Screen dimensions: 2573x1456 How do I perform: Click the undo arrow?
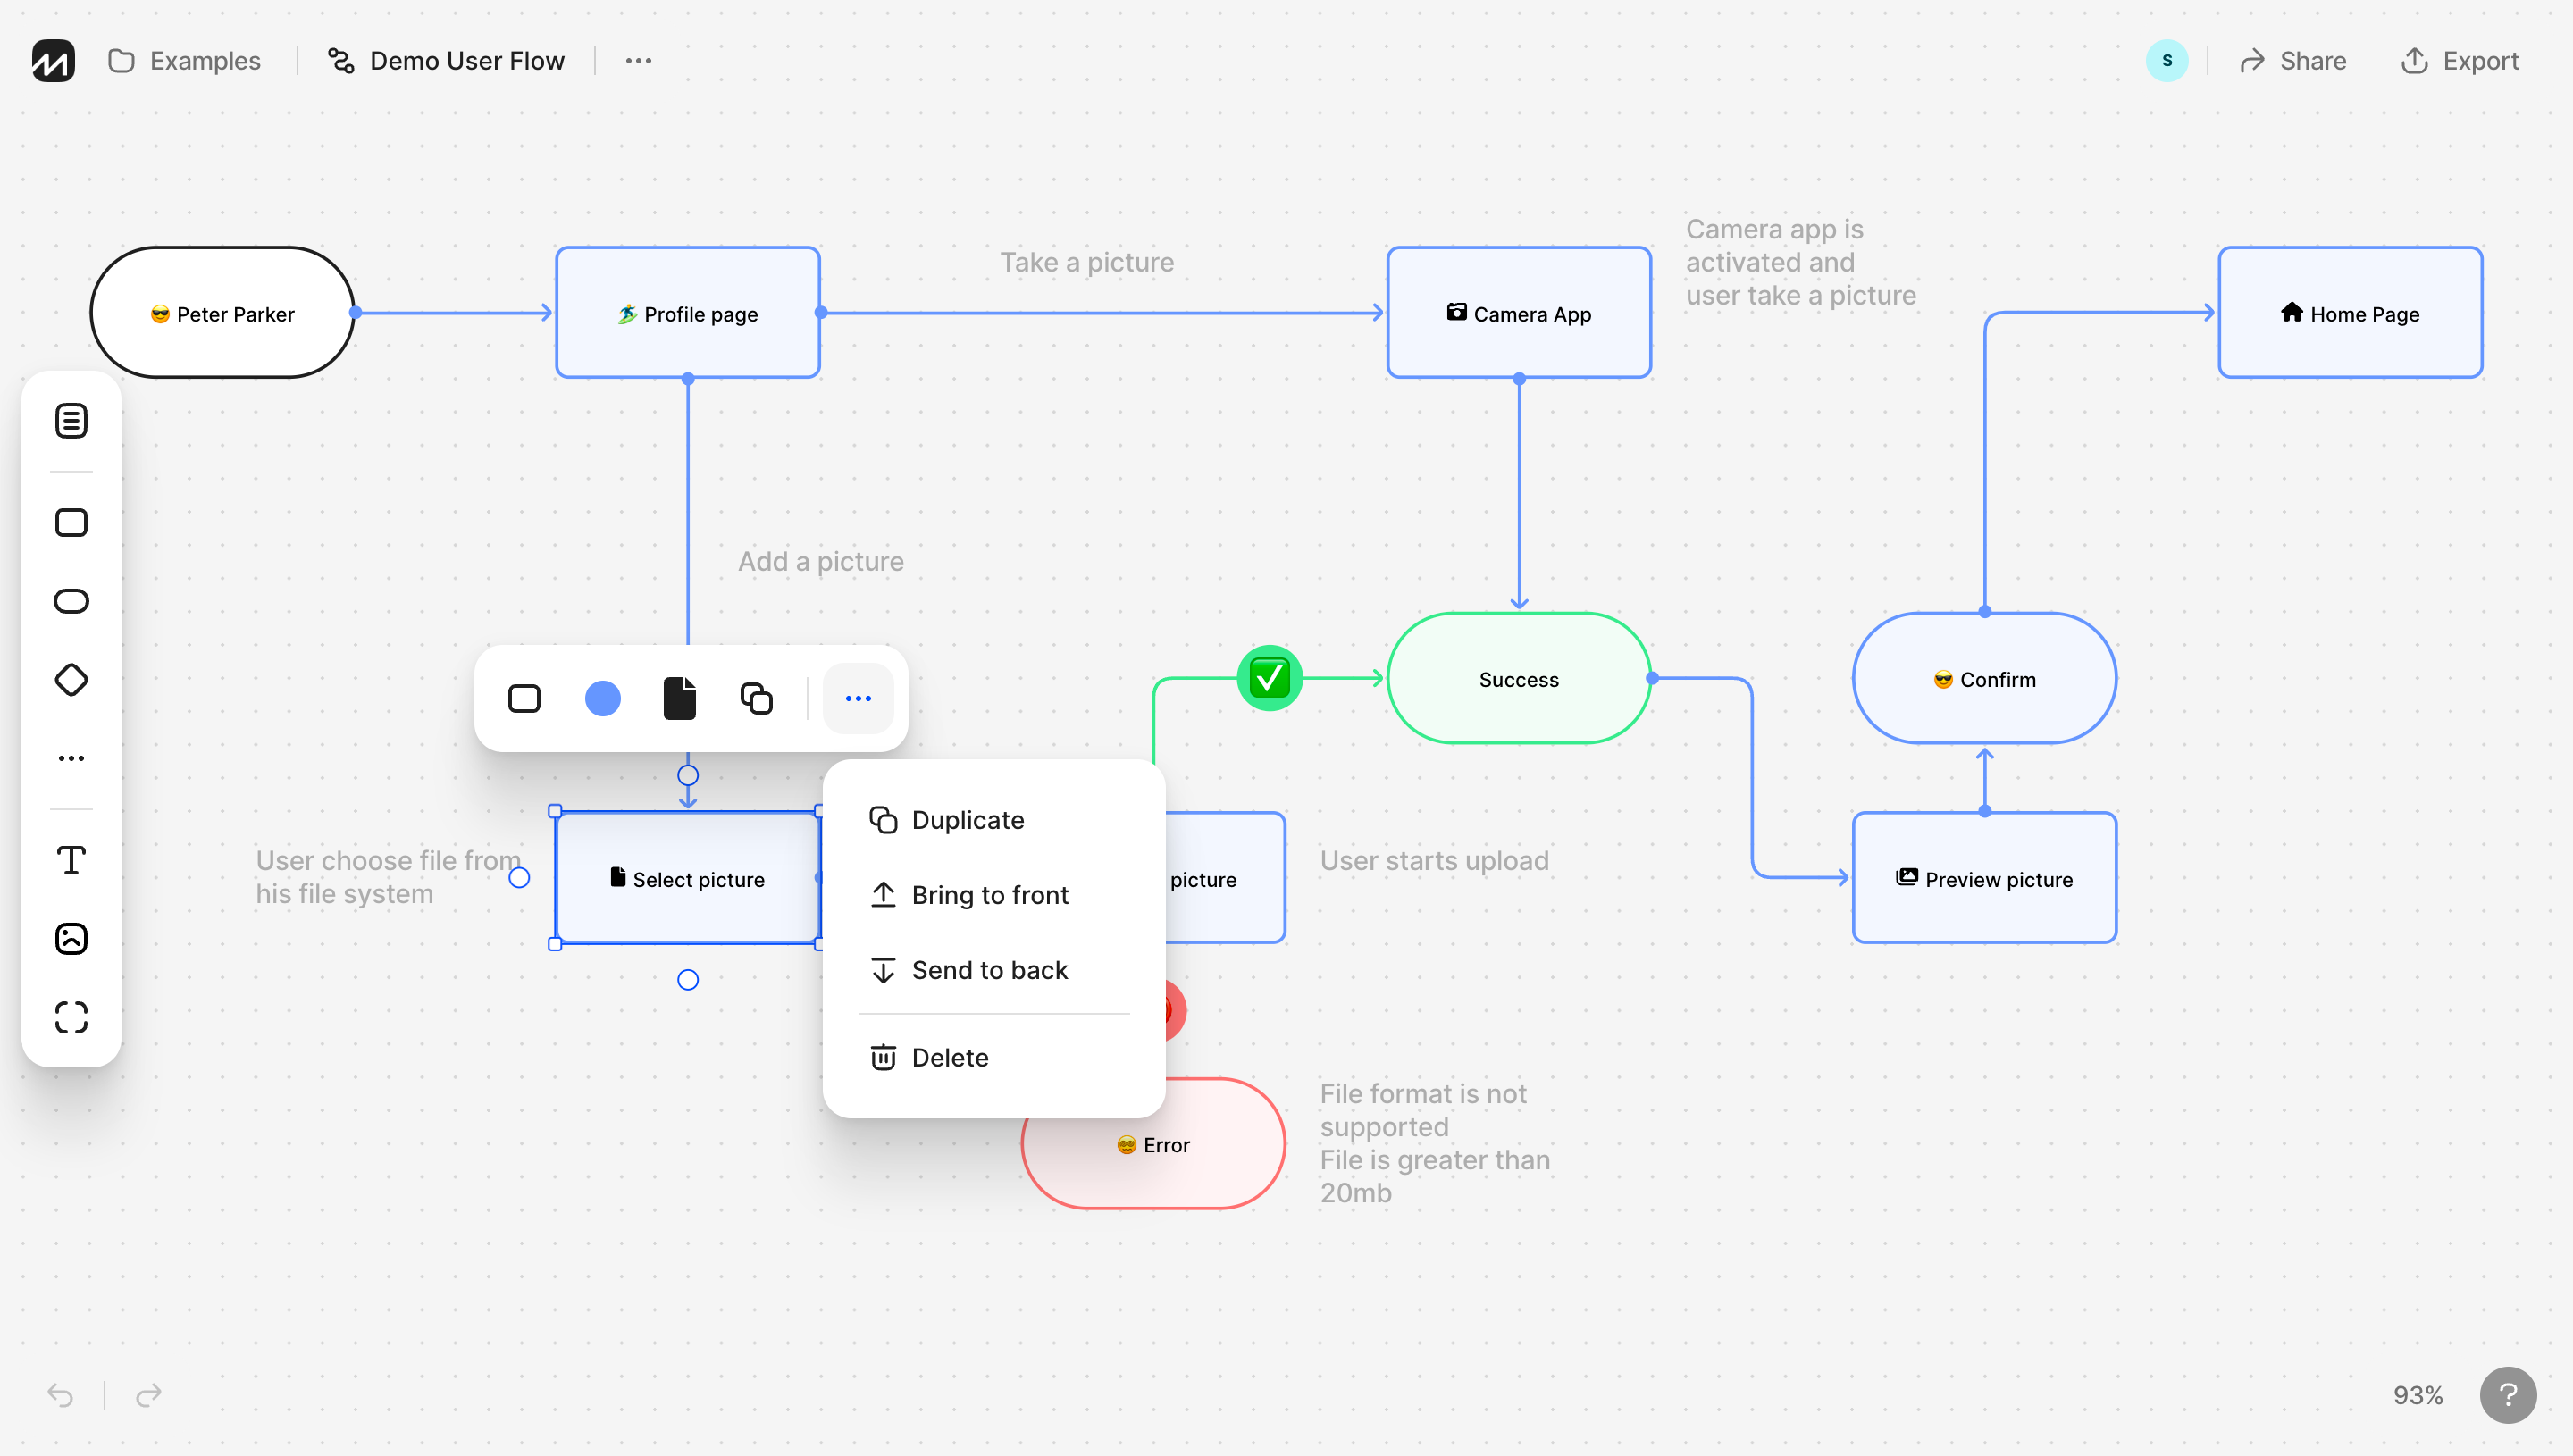pyautogui.click(x=61, y=1394)
